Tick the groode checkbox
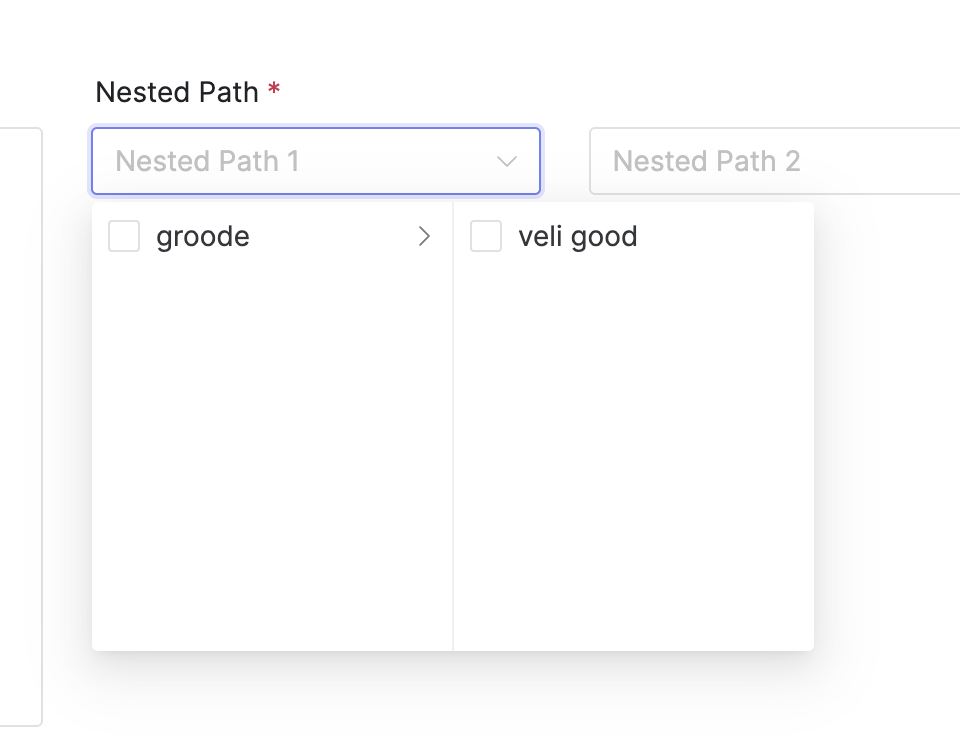The height and width of the screenshot is (736, 960). [124, 237]
